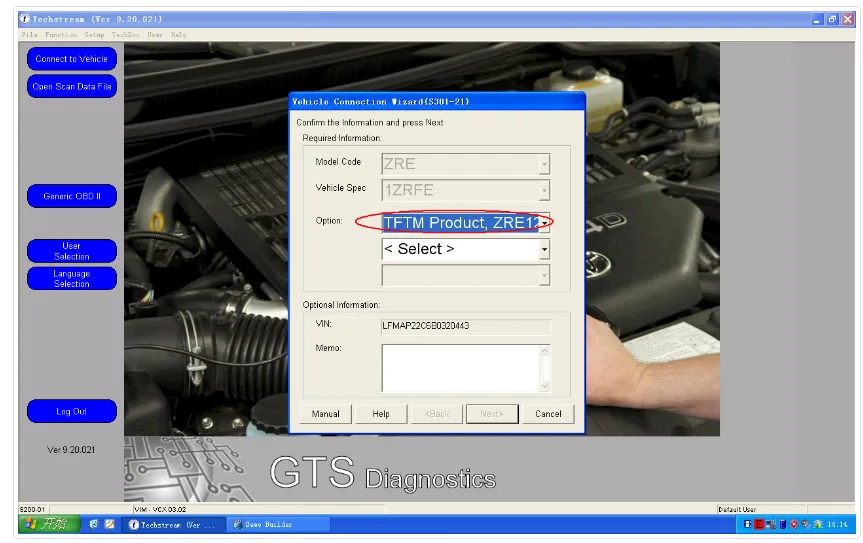Click the 'VIM - VCX 03.02' status bar entry
Image resolution: width=863 pixels, height=543 pixels.
click(160, 509)
